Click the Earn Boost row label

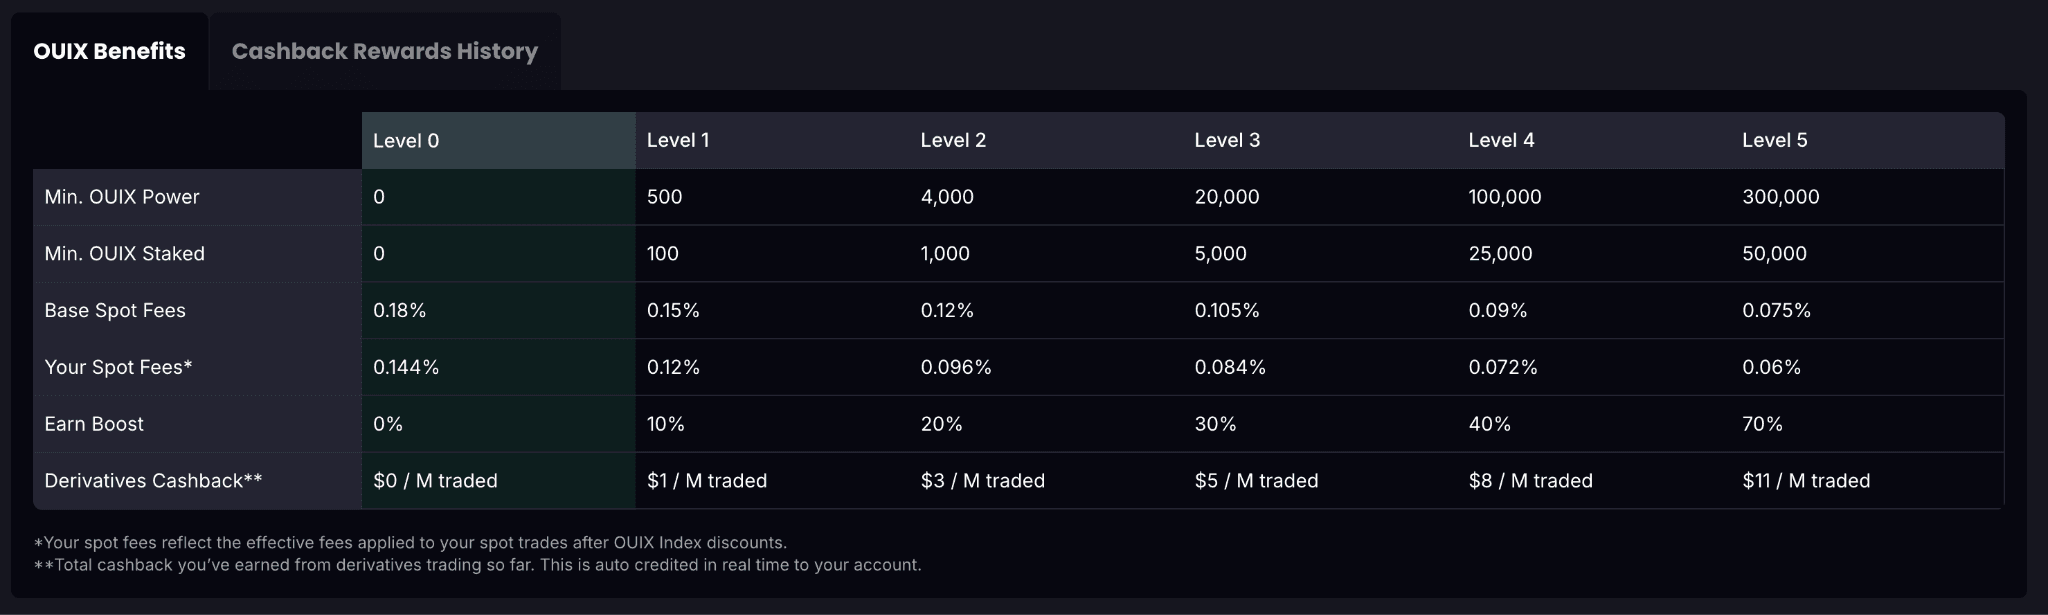[x=94, y=424]
